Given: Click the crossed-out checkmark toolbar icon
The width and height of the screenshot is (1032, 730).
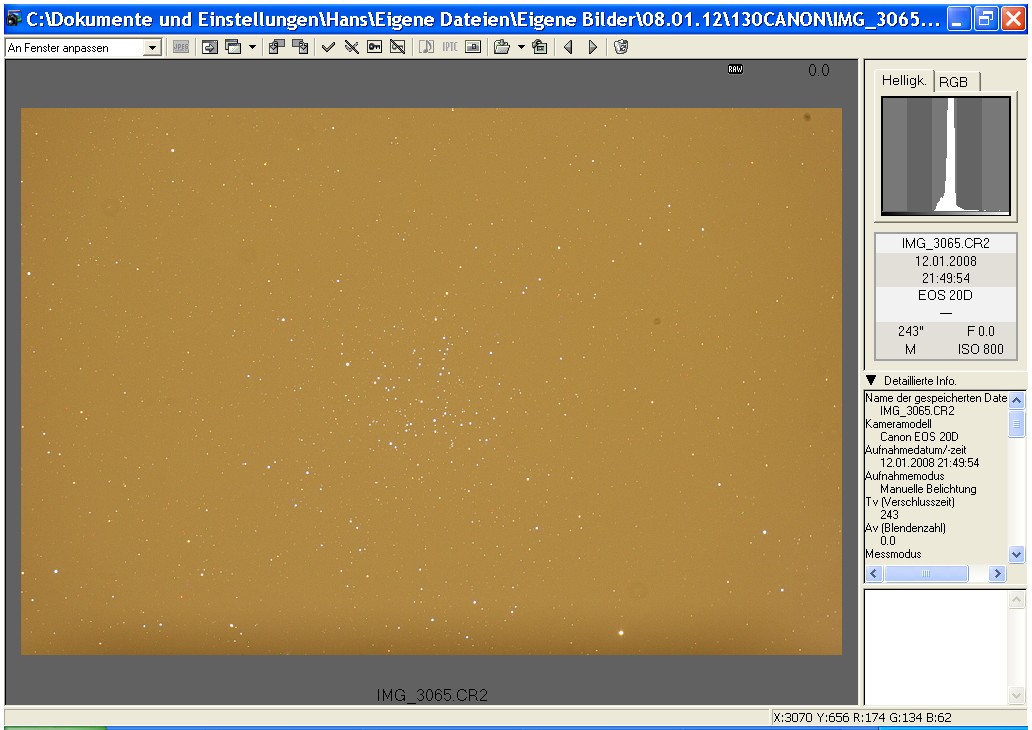Looking at the screenshot, I should tap(351, 47).
